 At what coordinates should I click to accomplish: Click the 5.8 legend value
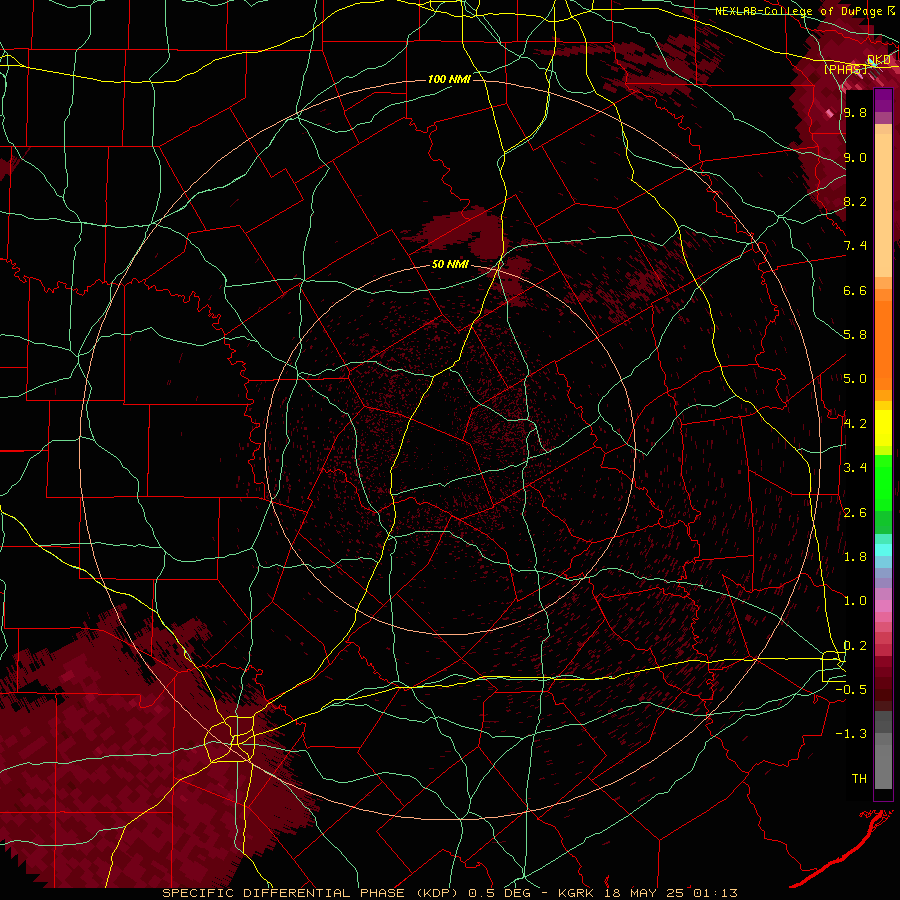(x=855, y=335)
